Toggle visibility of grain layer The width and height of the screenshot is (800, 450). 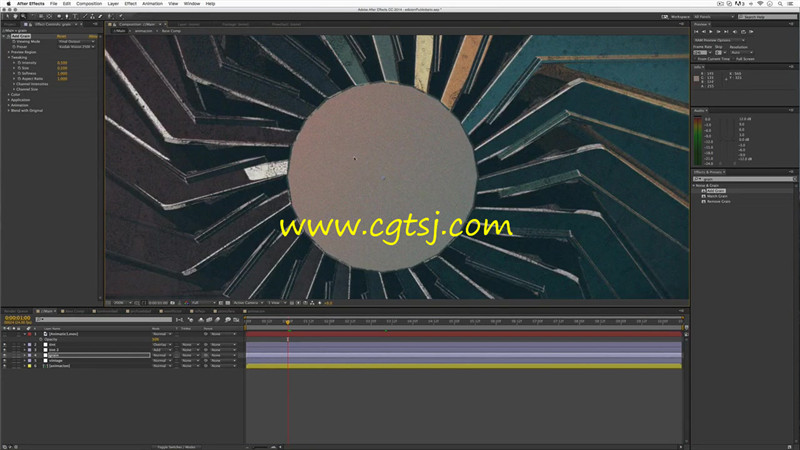(5, 355)
